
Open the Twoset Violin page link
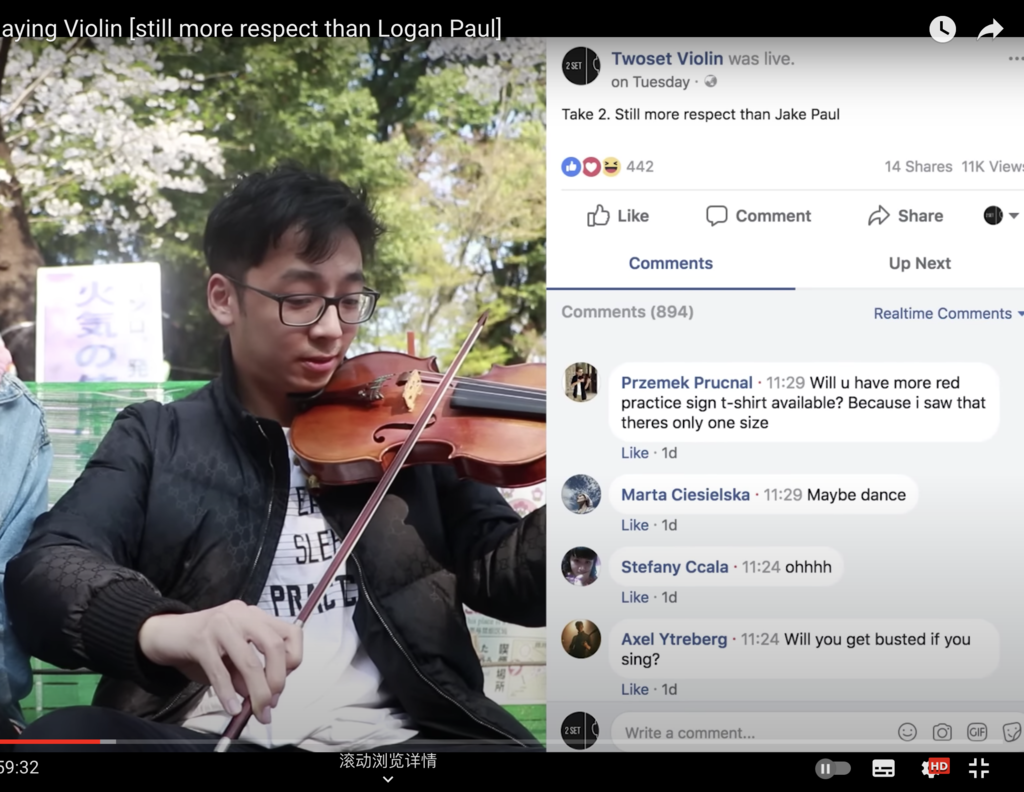(667, 59)
